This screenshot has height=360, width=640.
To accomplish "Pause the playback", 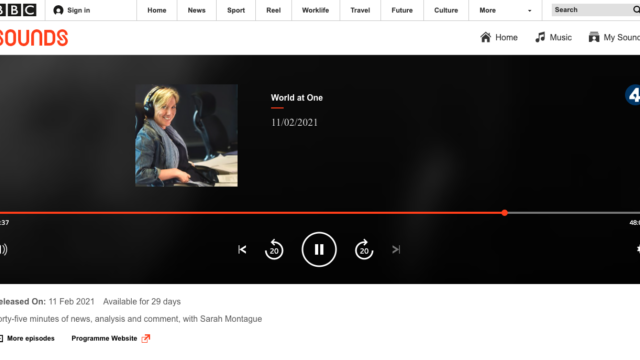I will tap(319, 249).
